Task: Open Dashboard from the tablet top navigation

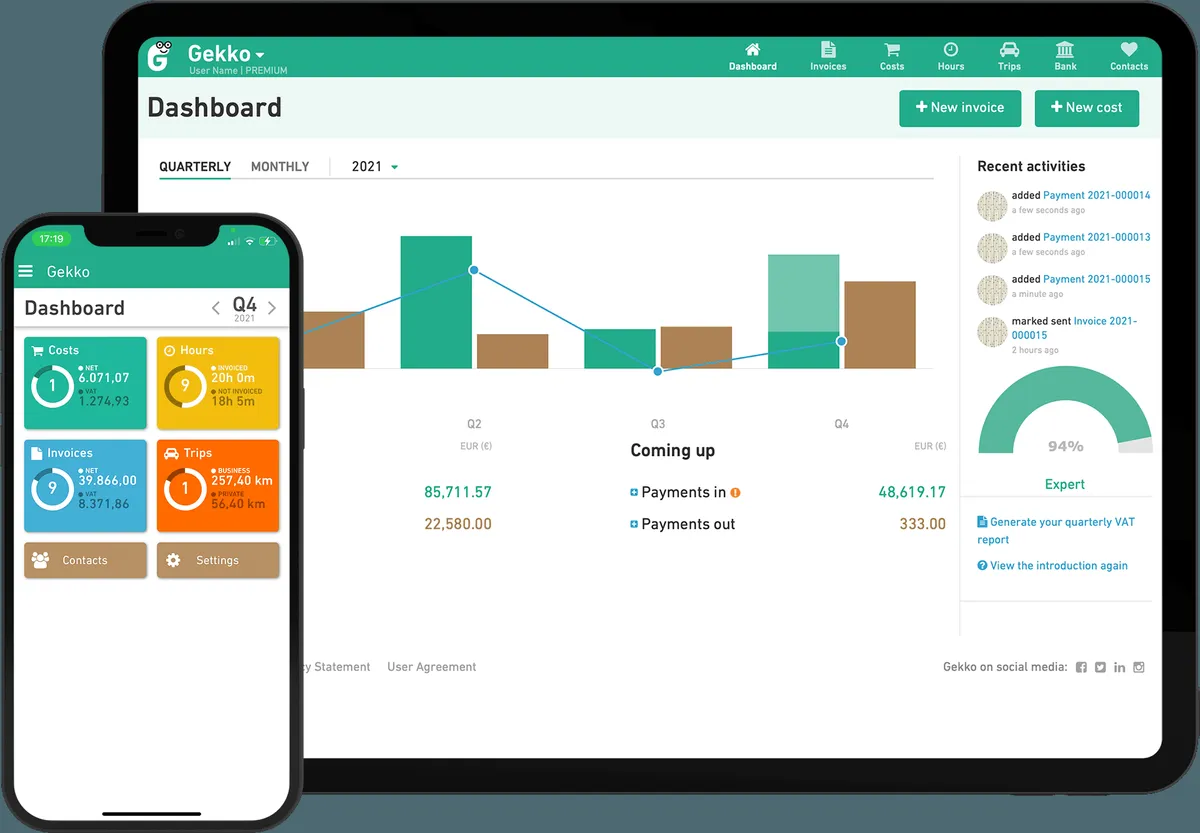Action: 752,56
